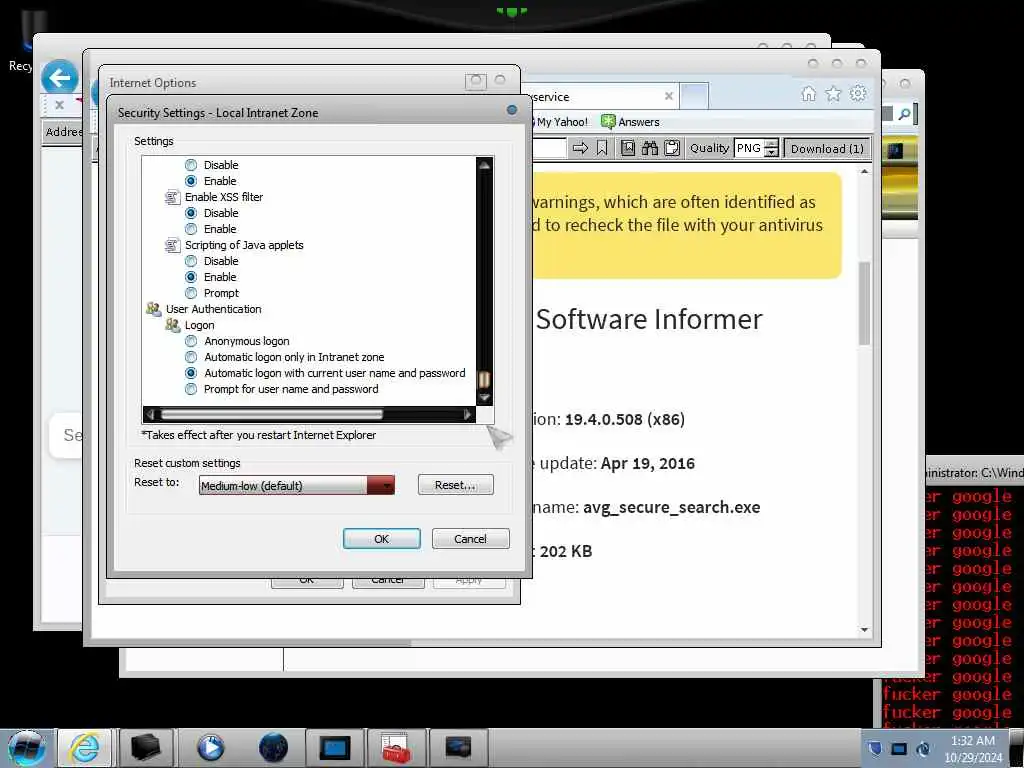Image resolution: width=1024 pixels, height=768 pixels.
Task: Click the avg_secure_search.exe file name text
Action: 671,507
